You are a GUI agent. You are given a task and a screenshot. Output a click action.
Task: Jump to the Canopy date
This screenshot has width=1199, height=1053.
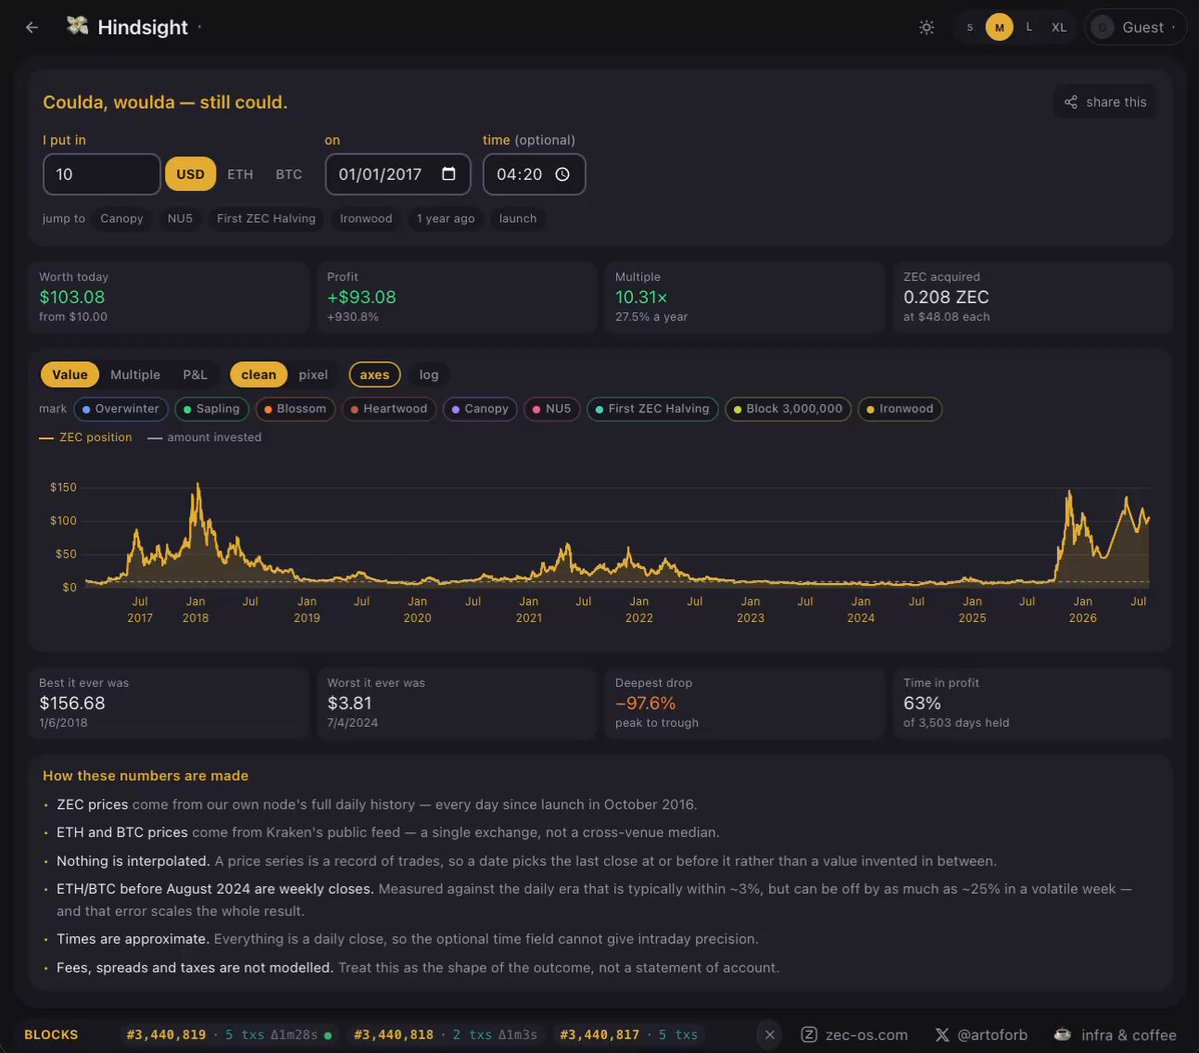(x=122, y=219)
